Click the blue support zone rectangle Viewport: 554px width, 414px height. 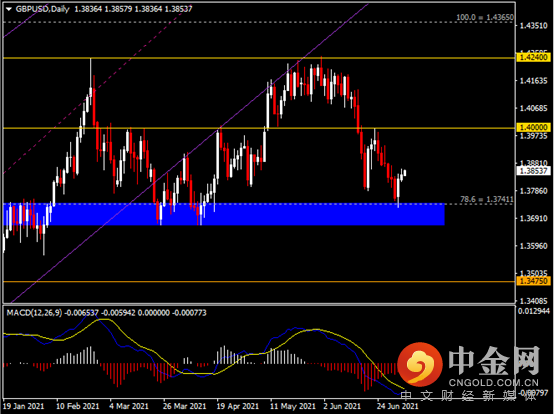coord(224,214)
